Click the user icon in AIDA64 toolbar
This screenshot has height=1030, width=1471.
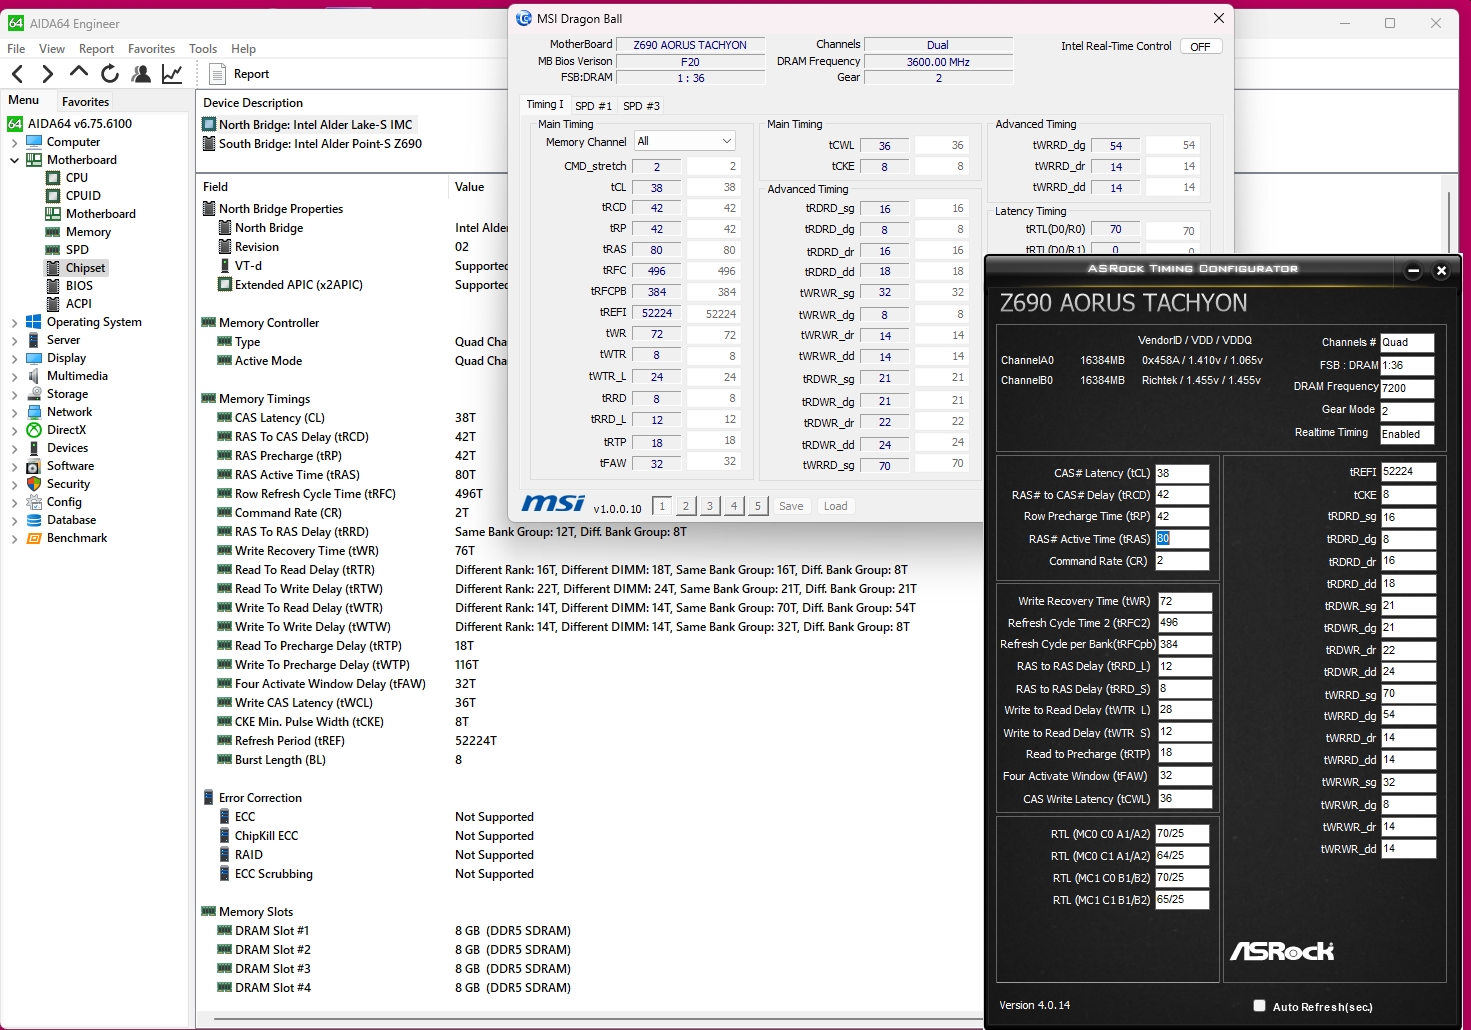(x=141, y=74)
